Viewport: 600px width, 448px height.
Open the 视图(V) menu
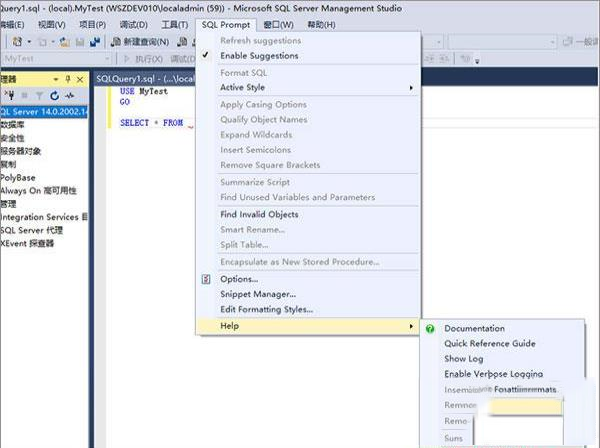point(52,25)
